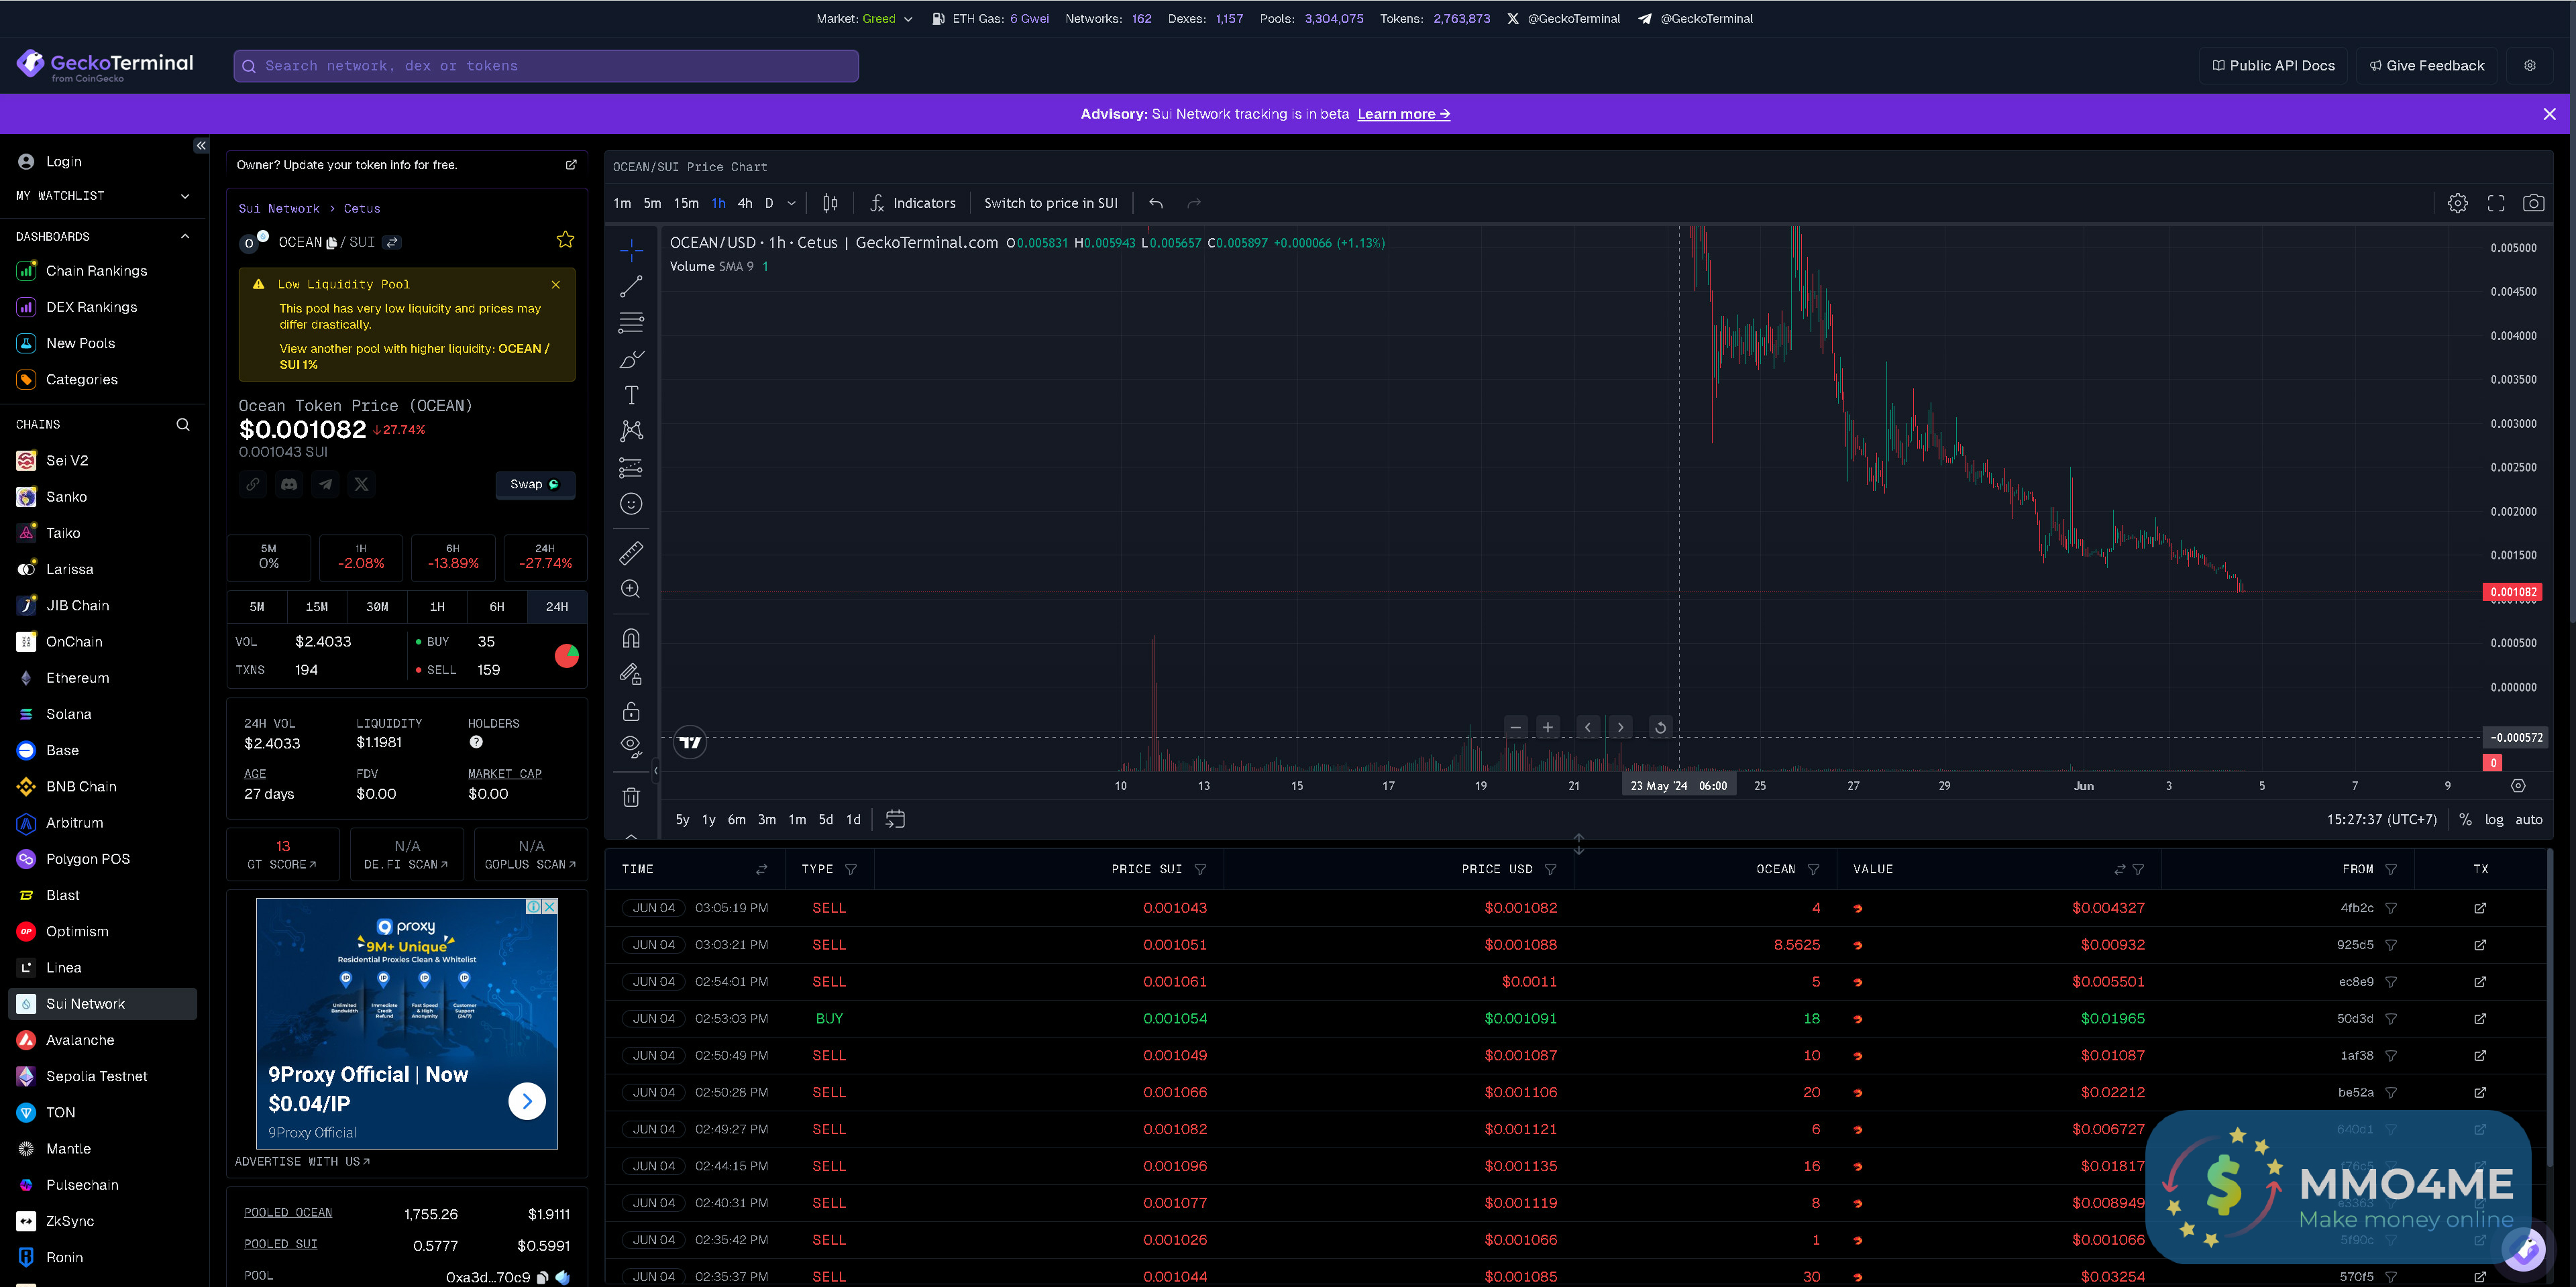The height and width of the screenshot is (1287, 2576).
Task: Expand the My Watchlist section
Action: click(x=185, y=196)
